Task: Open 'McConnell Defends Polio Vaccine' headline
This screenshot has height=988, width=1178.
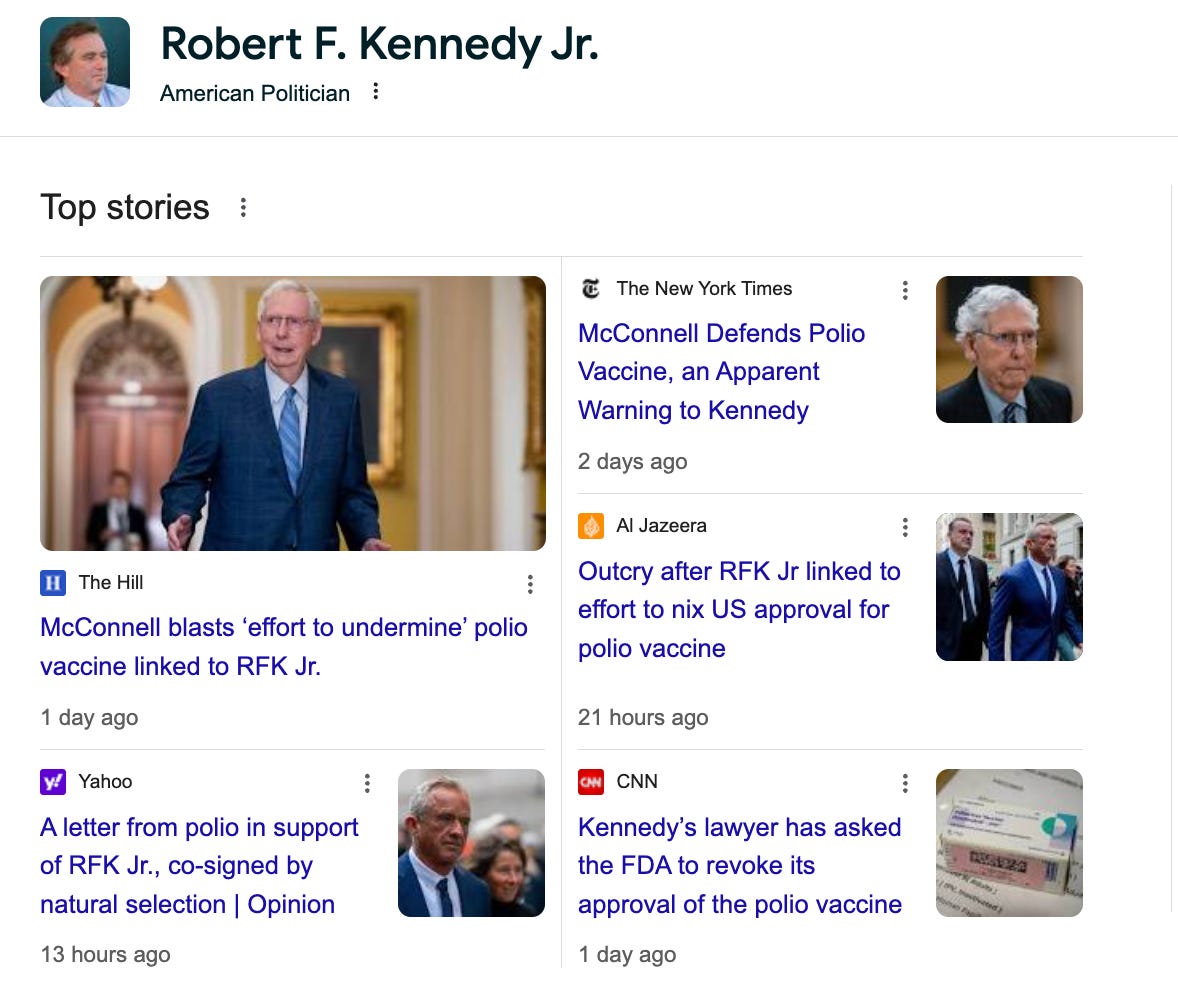Action: point(722,371)
